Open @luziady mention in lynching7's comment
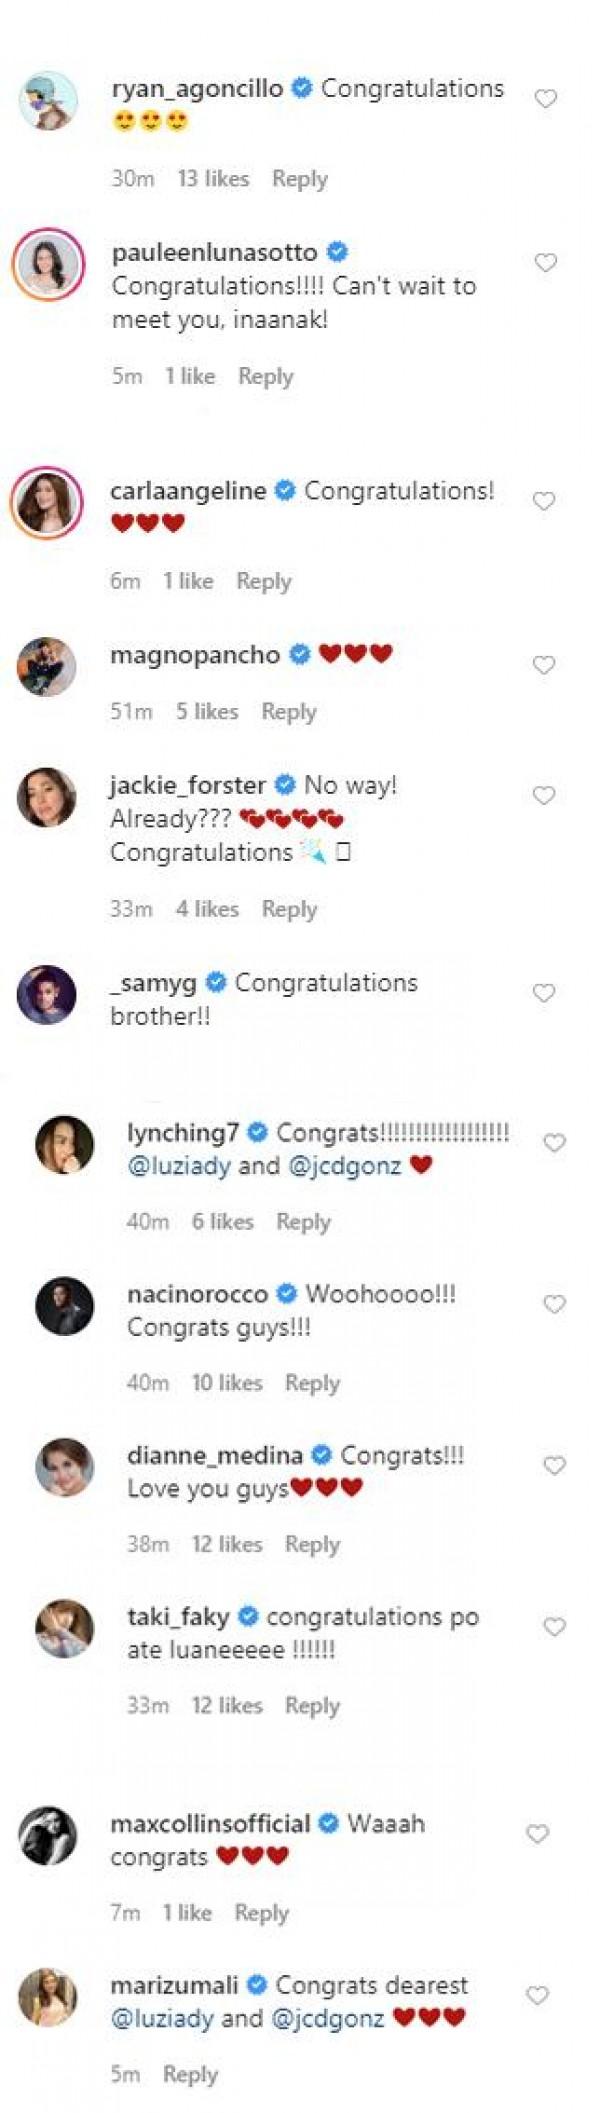Image resolution: width=600 pixels, height=2113 pixels. [179, 1165]
